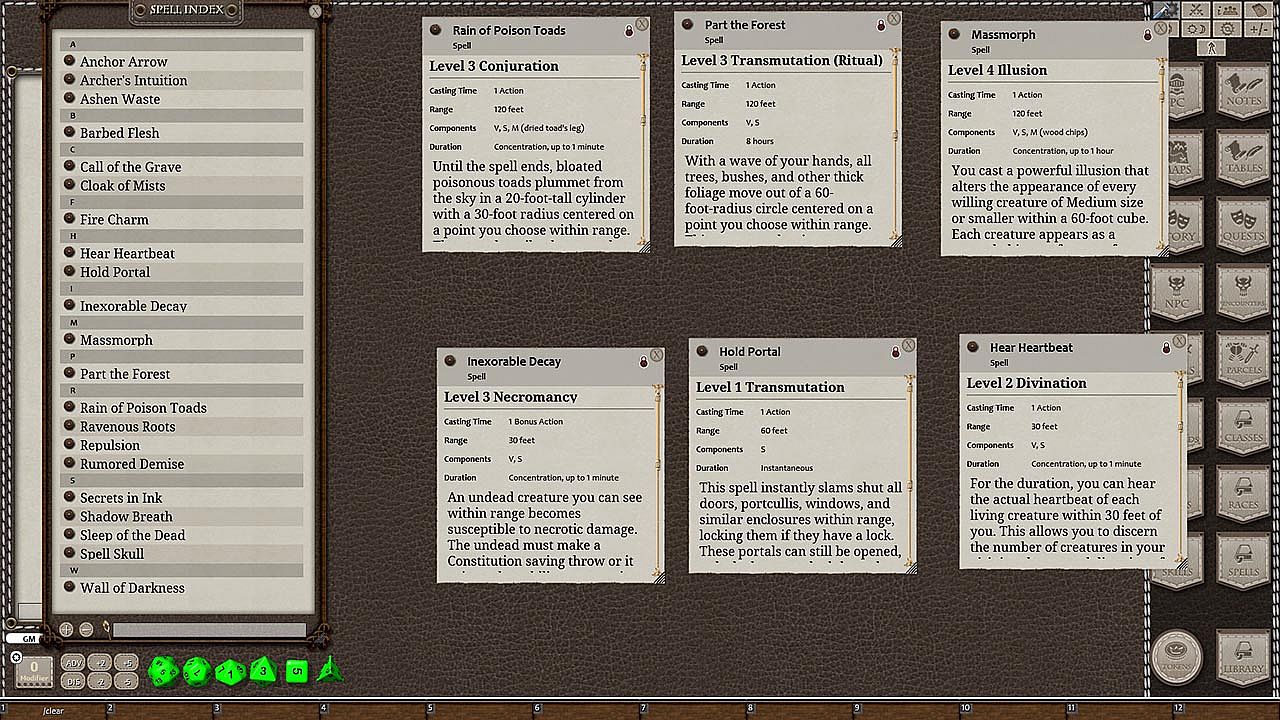Select Shadow Breath in spell index
The height and width of the screenshot is (720, 1280).
point(126,517)
